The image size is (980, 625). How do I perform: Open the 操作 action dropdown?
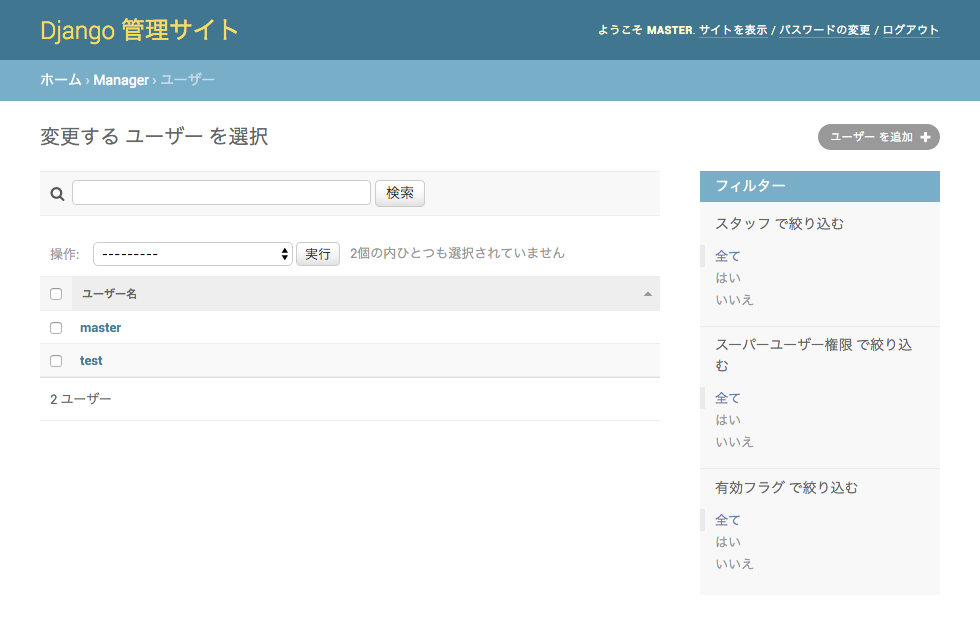(192, 254)
